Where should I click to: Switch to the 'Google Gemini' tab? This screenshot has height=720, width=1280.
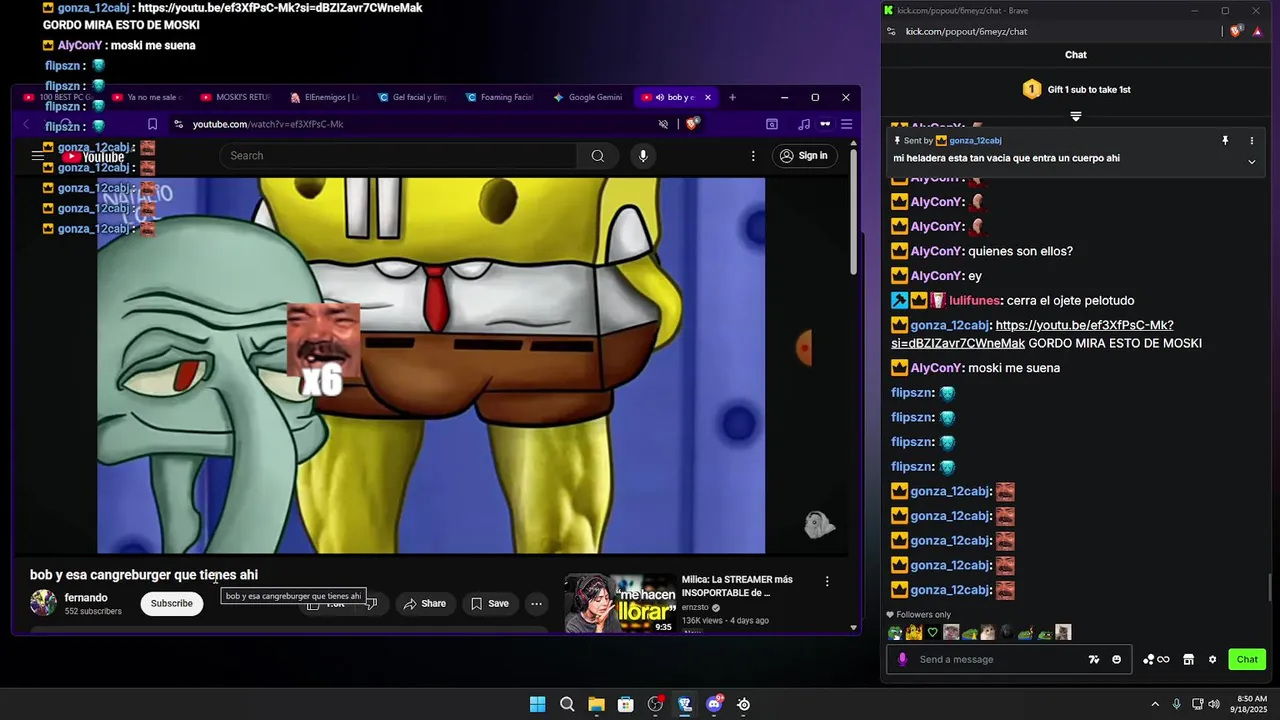point(588,98)
